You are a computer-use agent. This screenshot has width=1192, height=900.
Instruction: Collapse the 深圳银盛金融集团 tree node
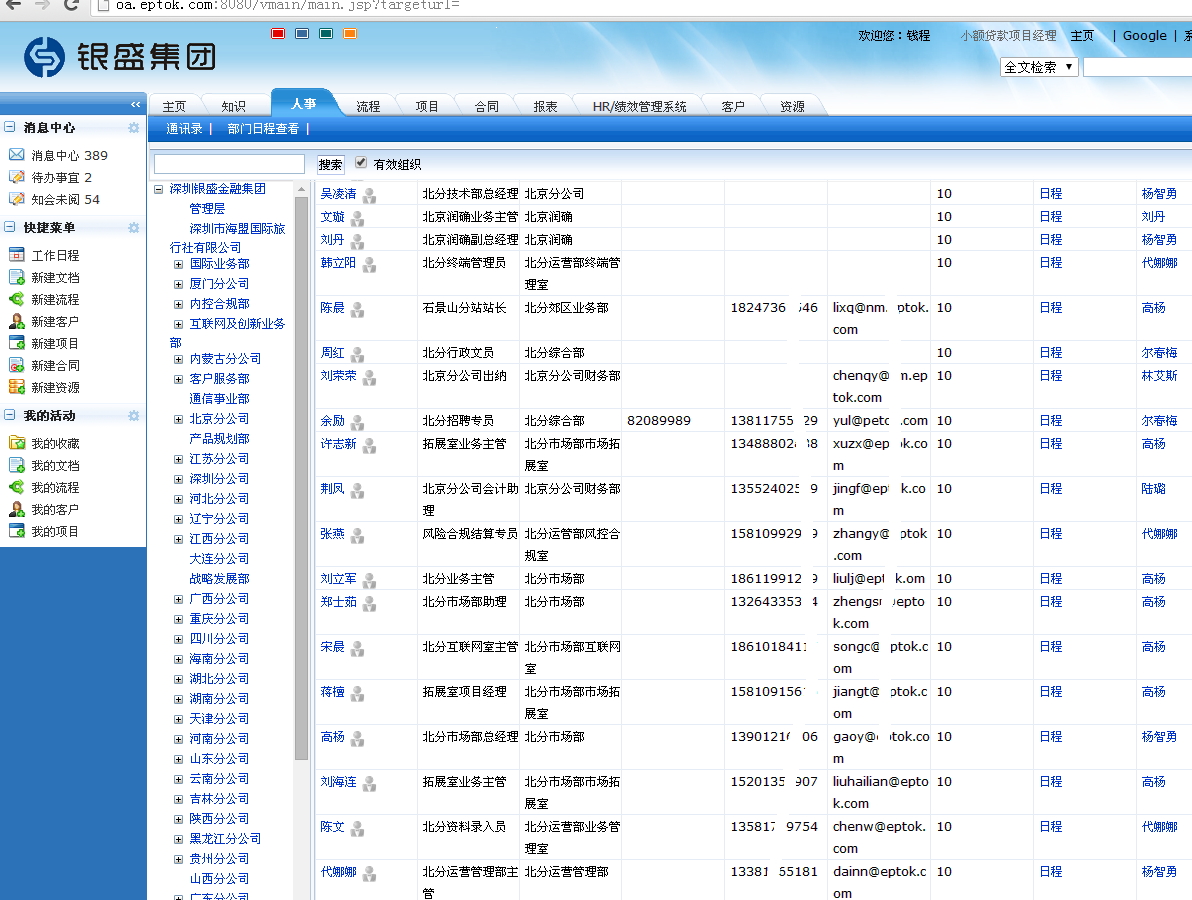159,189
